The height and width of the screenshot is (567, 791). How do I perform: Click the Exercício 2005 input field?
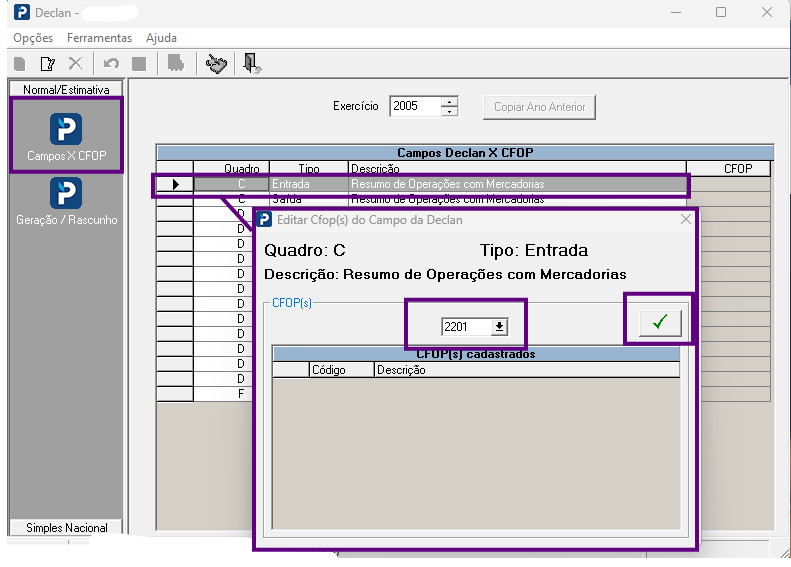point(415,106)
